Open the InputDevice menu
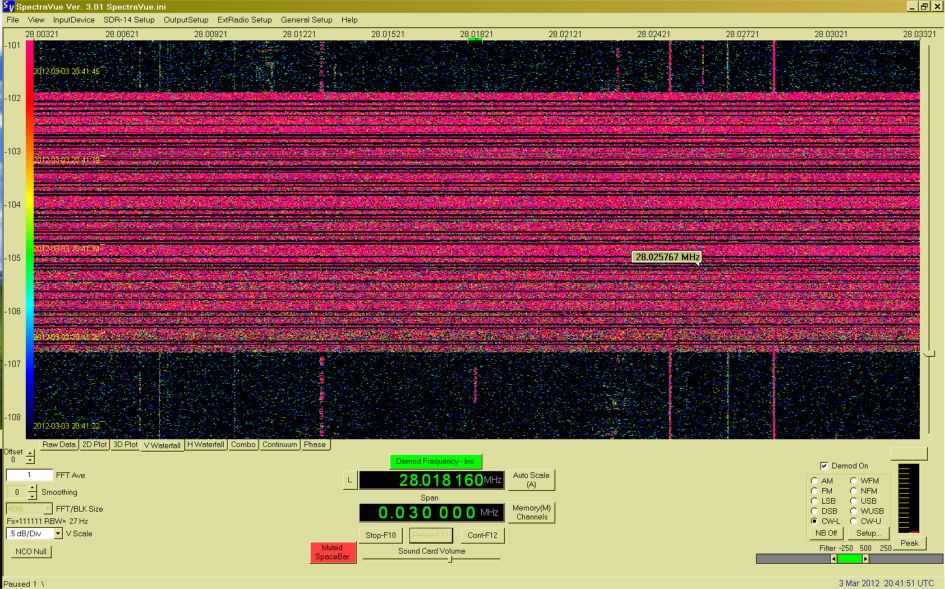The image size is (945, 589). [x=74, y=20]
